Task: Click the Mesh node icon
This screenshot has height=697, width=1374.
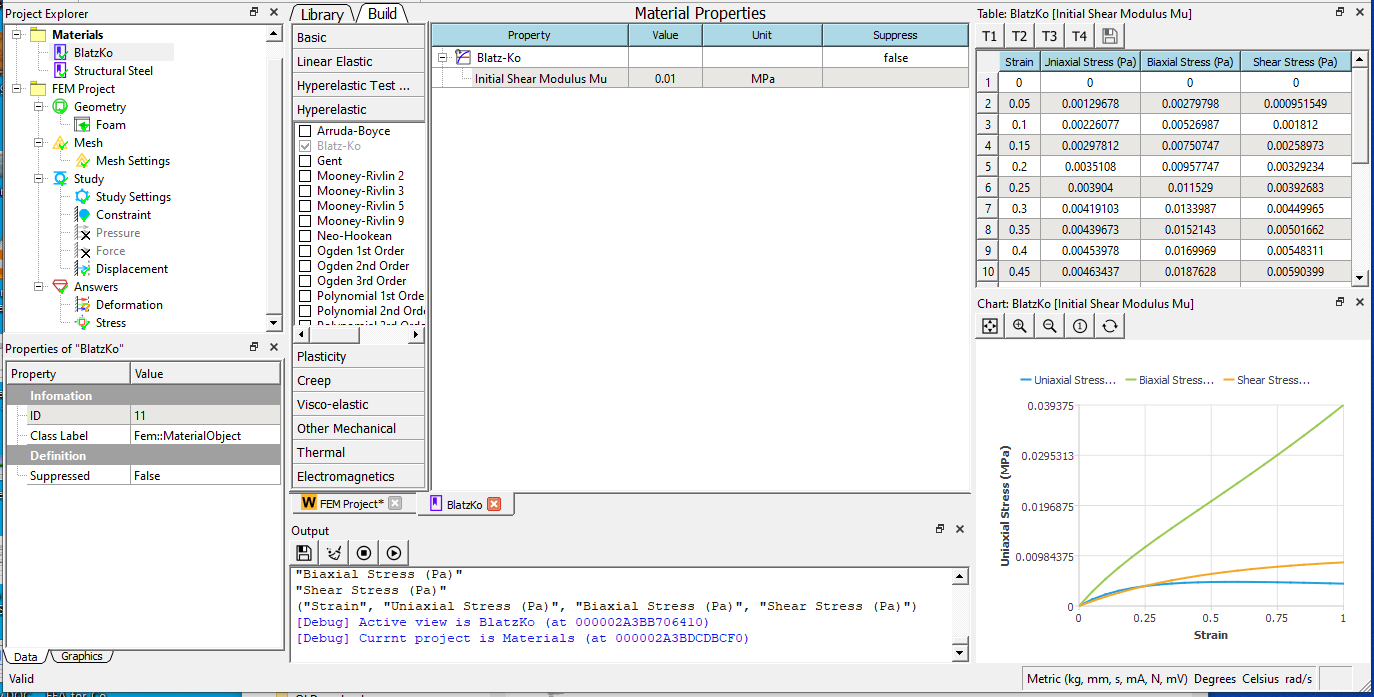Action: pyautogui.click(x=61, y=143)
